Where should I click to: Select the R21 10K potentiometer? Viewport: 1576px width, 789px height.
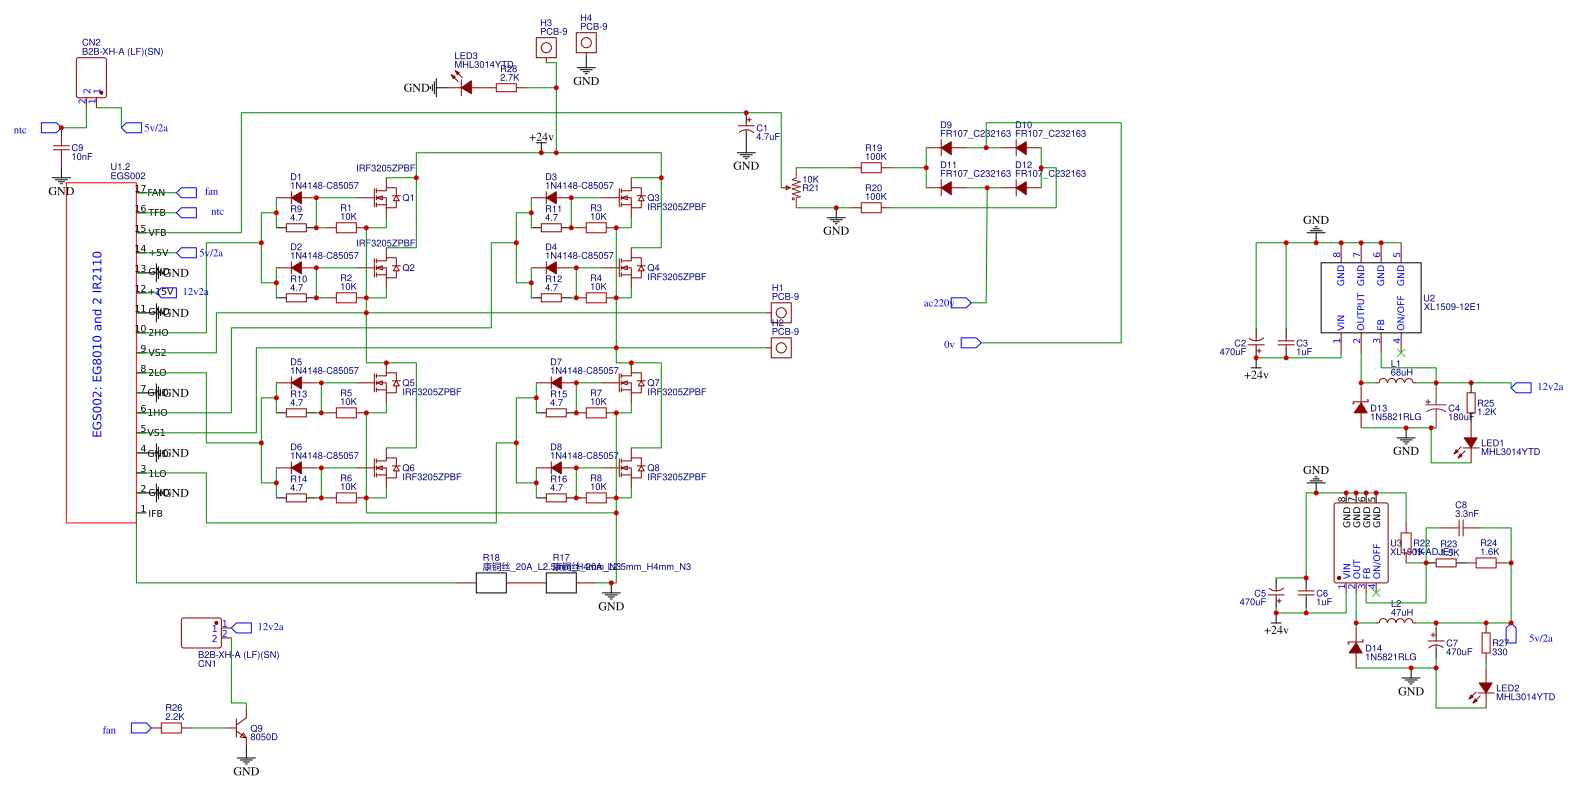(796, 188)
